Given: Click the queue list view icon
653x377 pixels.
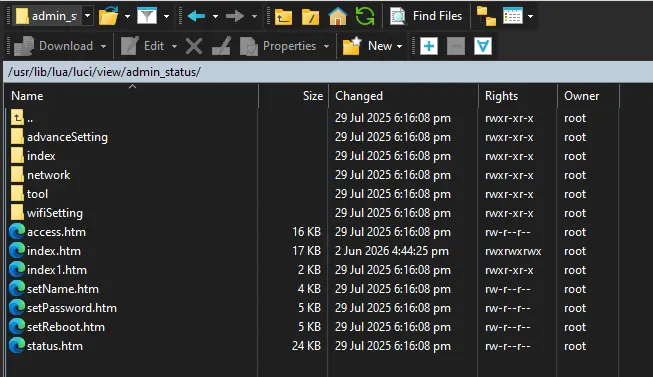Looking at the screenshot, I should point(513,16).
